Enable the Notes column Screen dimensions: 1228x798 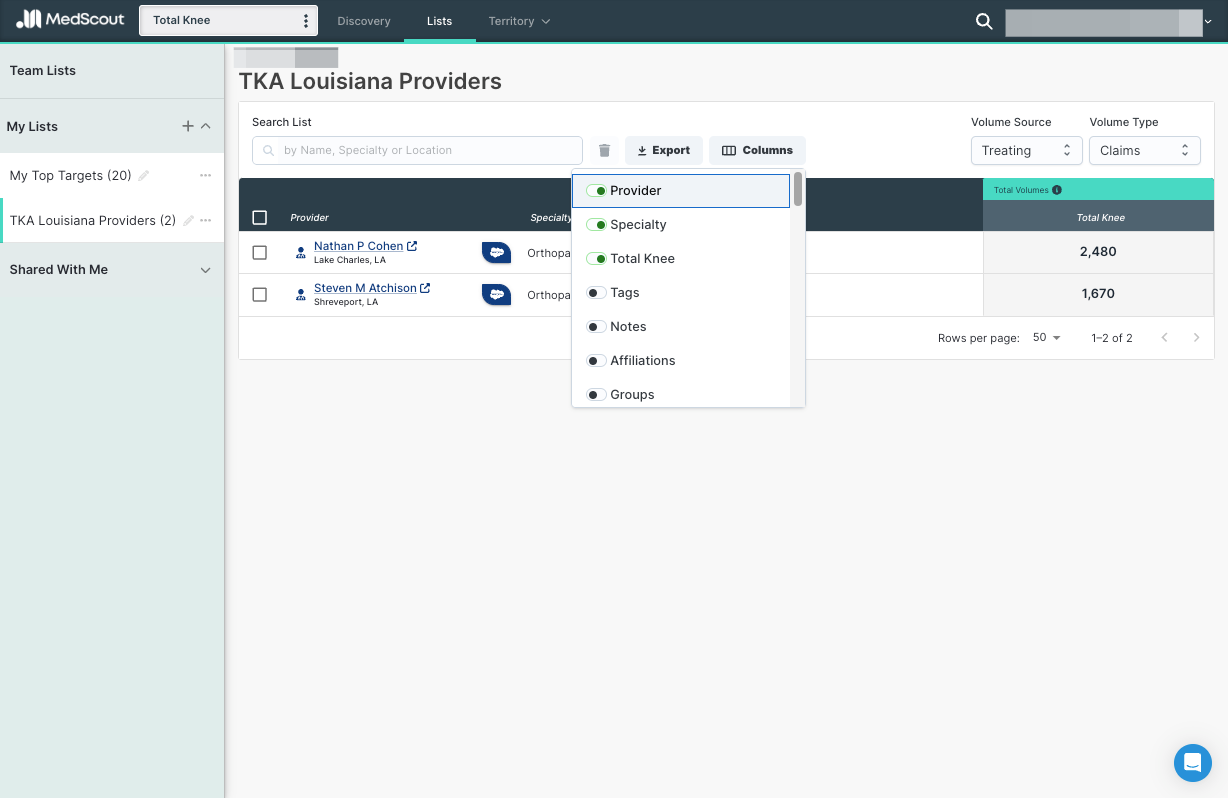pos(596,327)
